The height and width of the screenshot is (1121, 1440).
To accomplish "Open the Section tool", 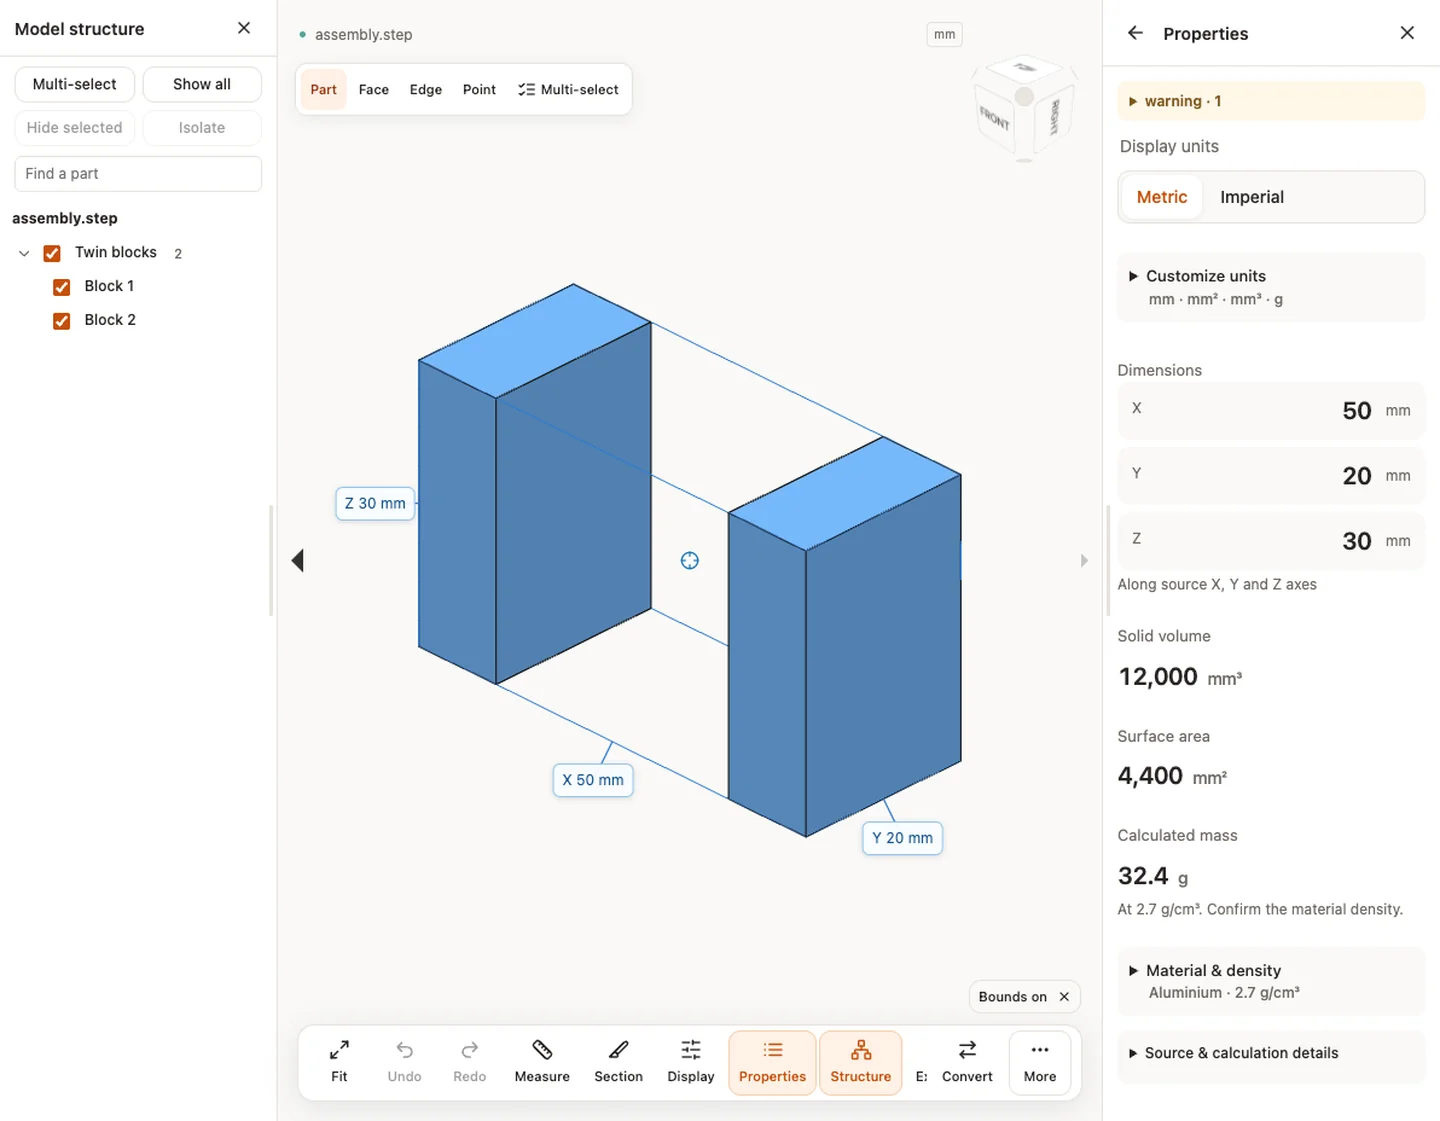I will tap(618, 1062).
